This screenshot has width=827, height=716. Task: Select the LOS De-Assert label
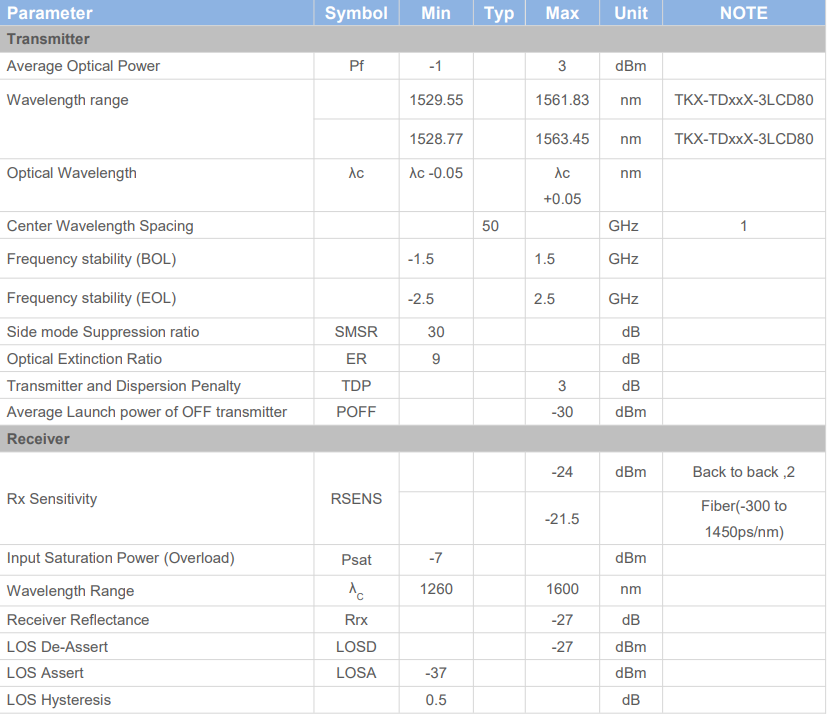[x=57, y=647]
